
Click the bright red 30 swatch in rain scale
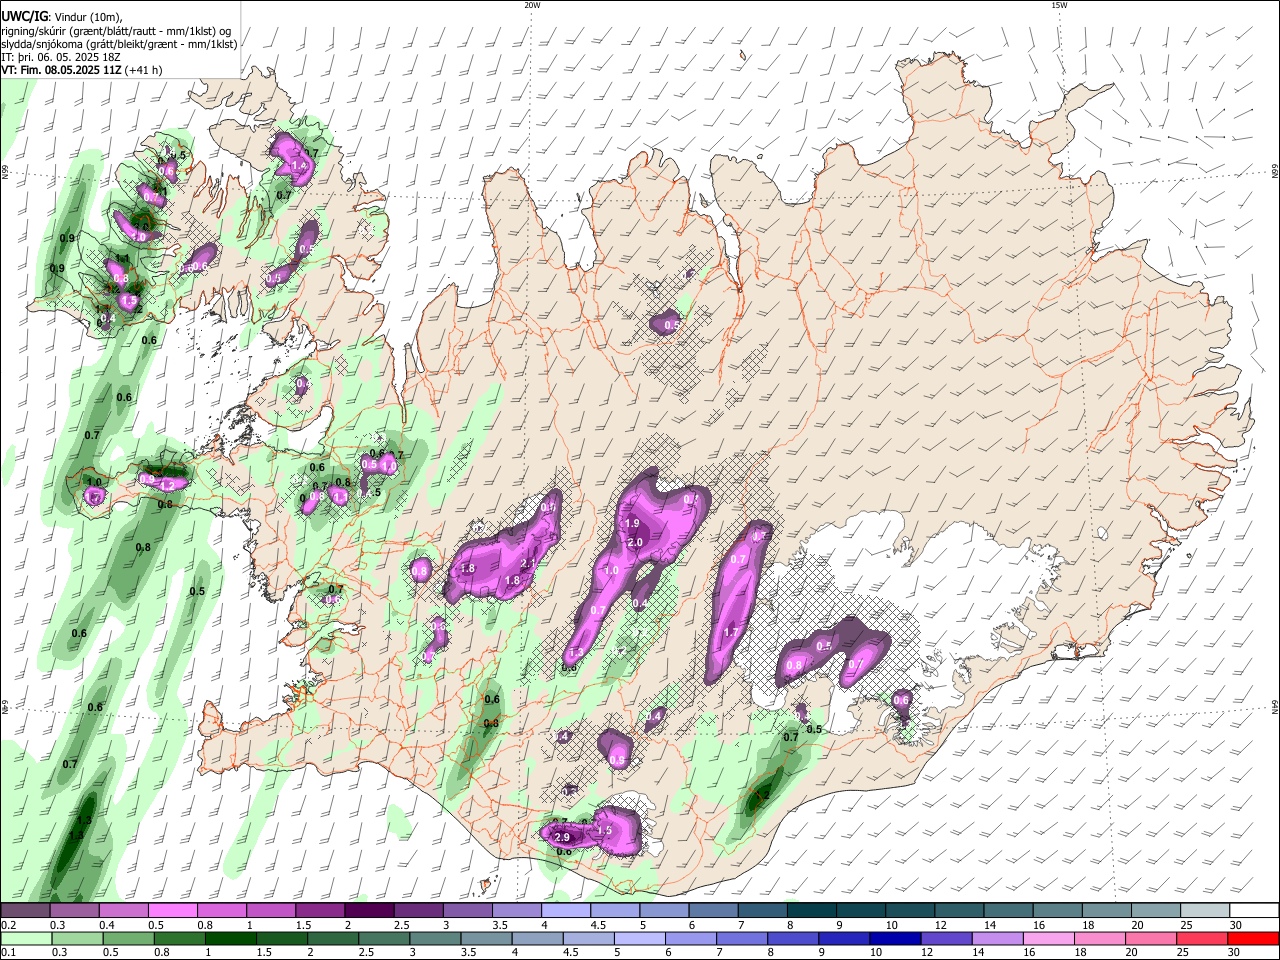[x=1253, y=938]
